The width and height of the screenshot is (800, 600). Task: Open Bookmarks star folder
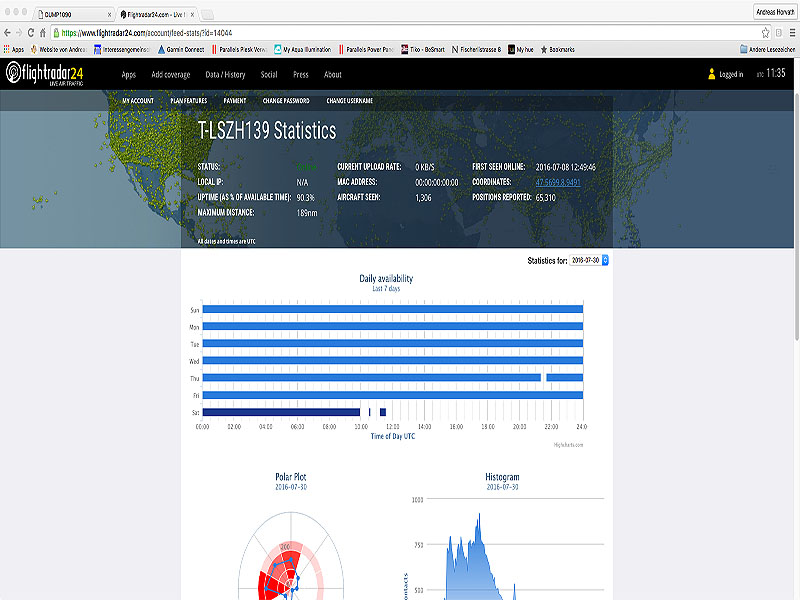(558, 49)
